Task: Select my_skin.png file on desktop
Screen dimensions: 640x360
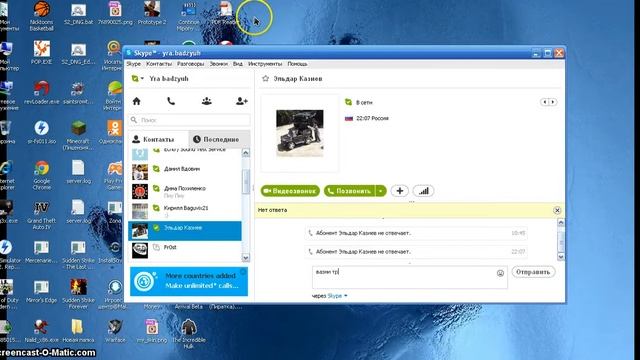Action: (x=152, y=331)
